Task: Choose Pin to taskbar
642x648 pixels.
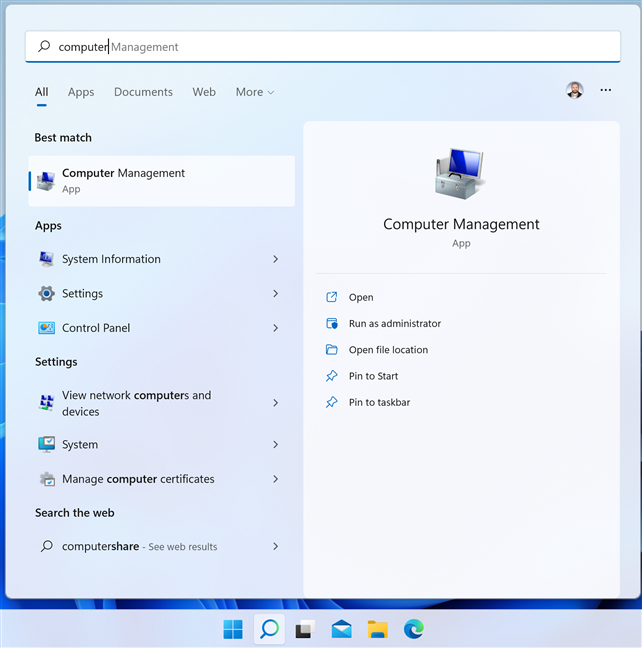Action: pyautogui.click(x=379, y=402)
